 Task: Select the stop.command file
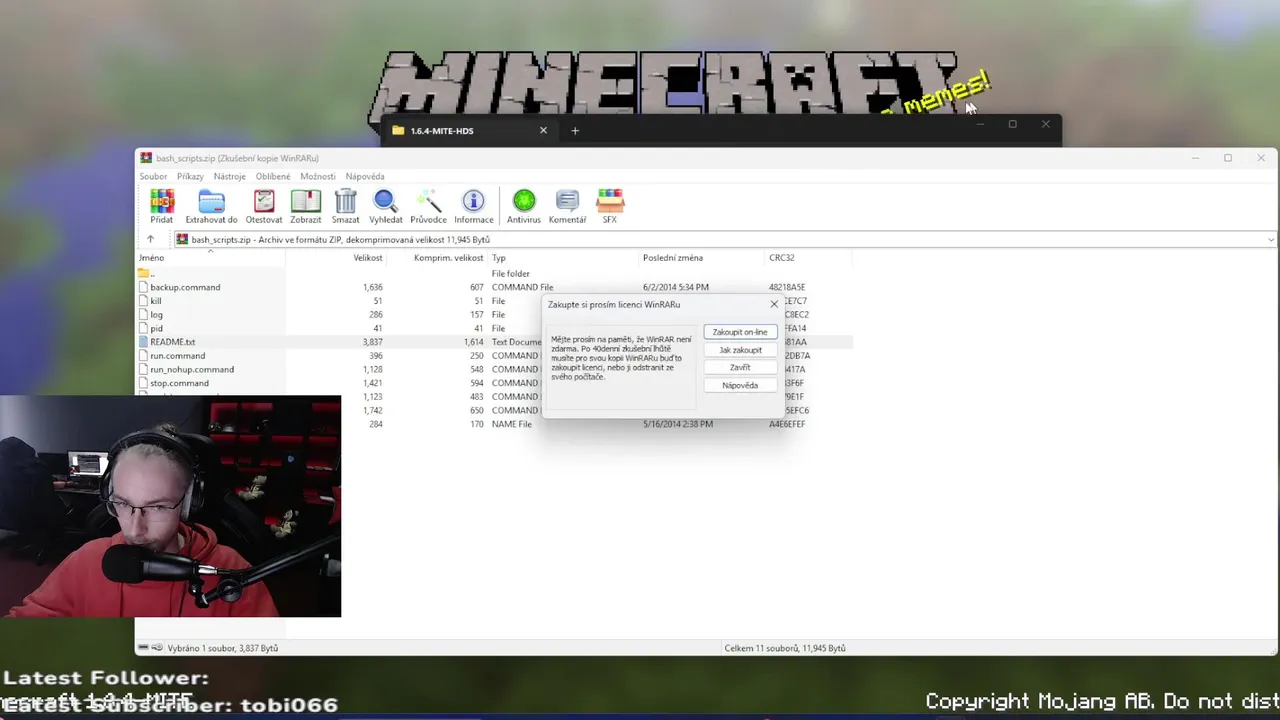pos(179,383)
